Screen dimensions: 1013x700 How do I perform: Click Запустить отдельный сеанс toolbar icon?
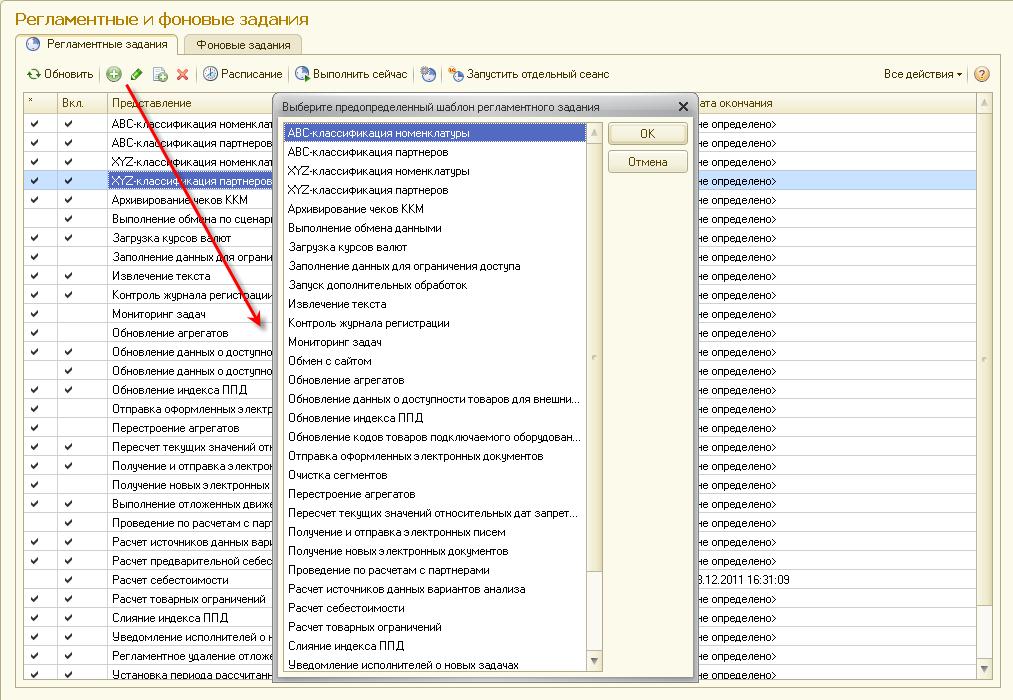pos(456,74)
